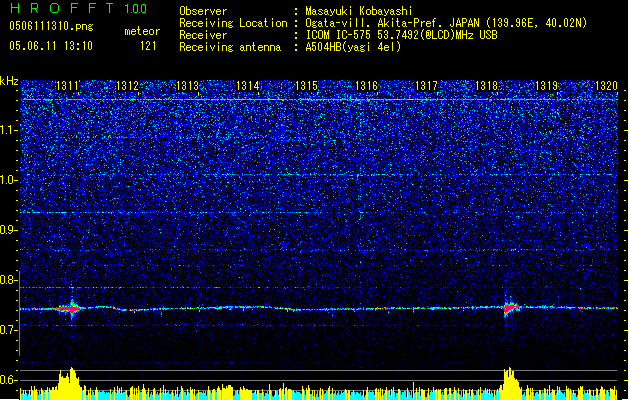Click observer name Masayuki Kobayashi

pyautogui.click(x=359, y=11)
